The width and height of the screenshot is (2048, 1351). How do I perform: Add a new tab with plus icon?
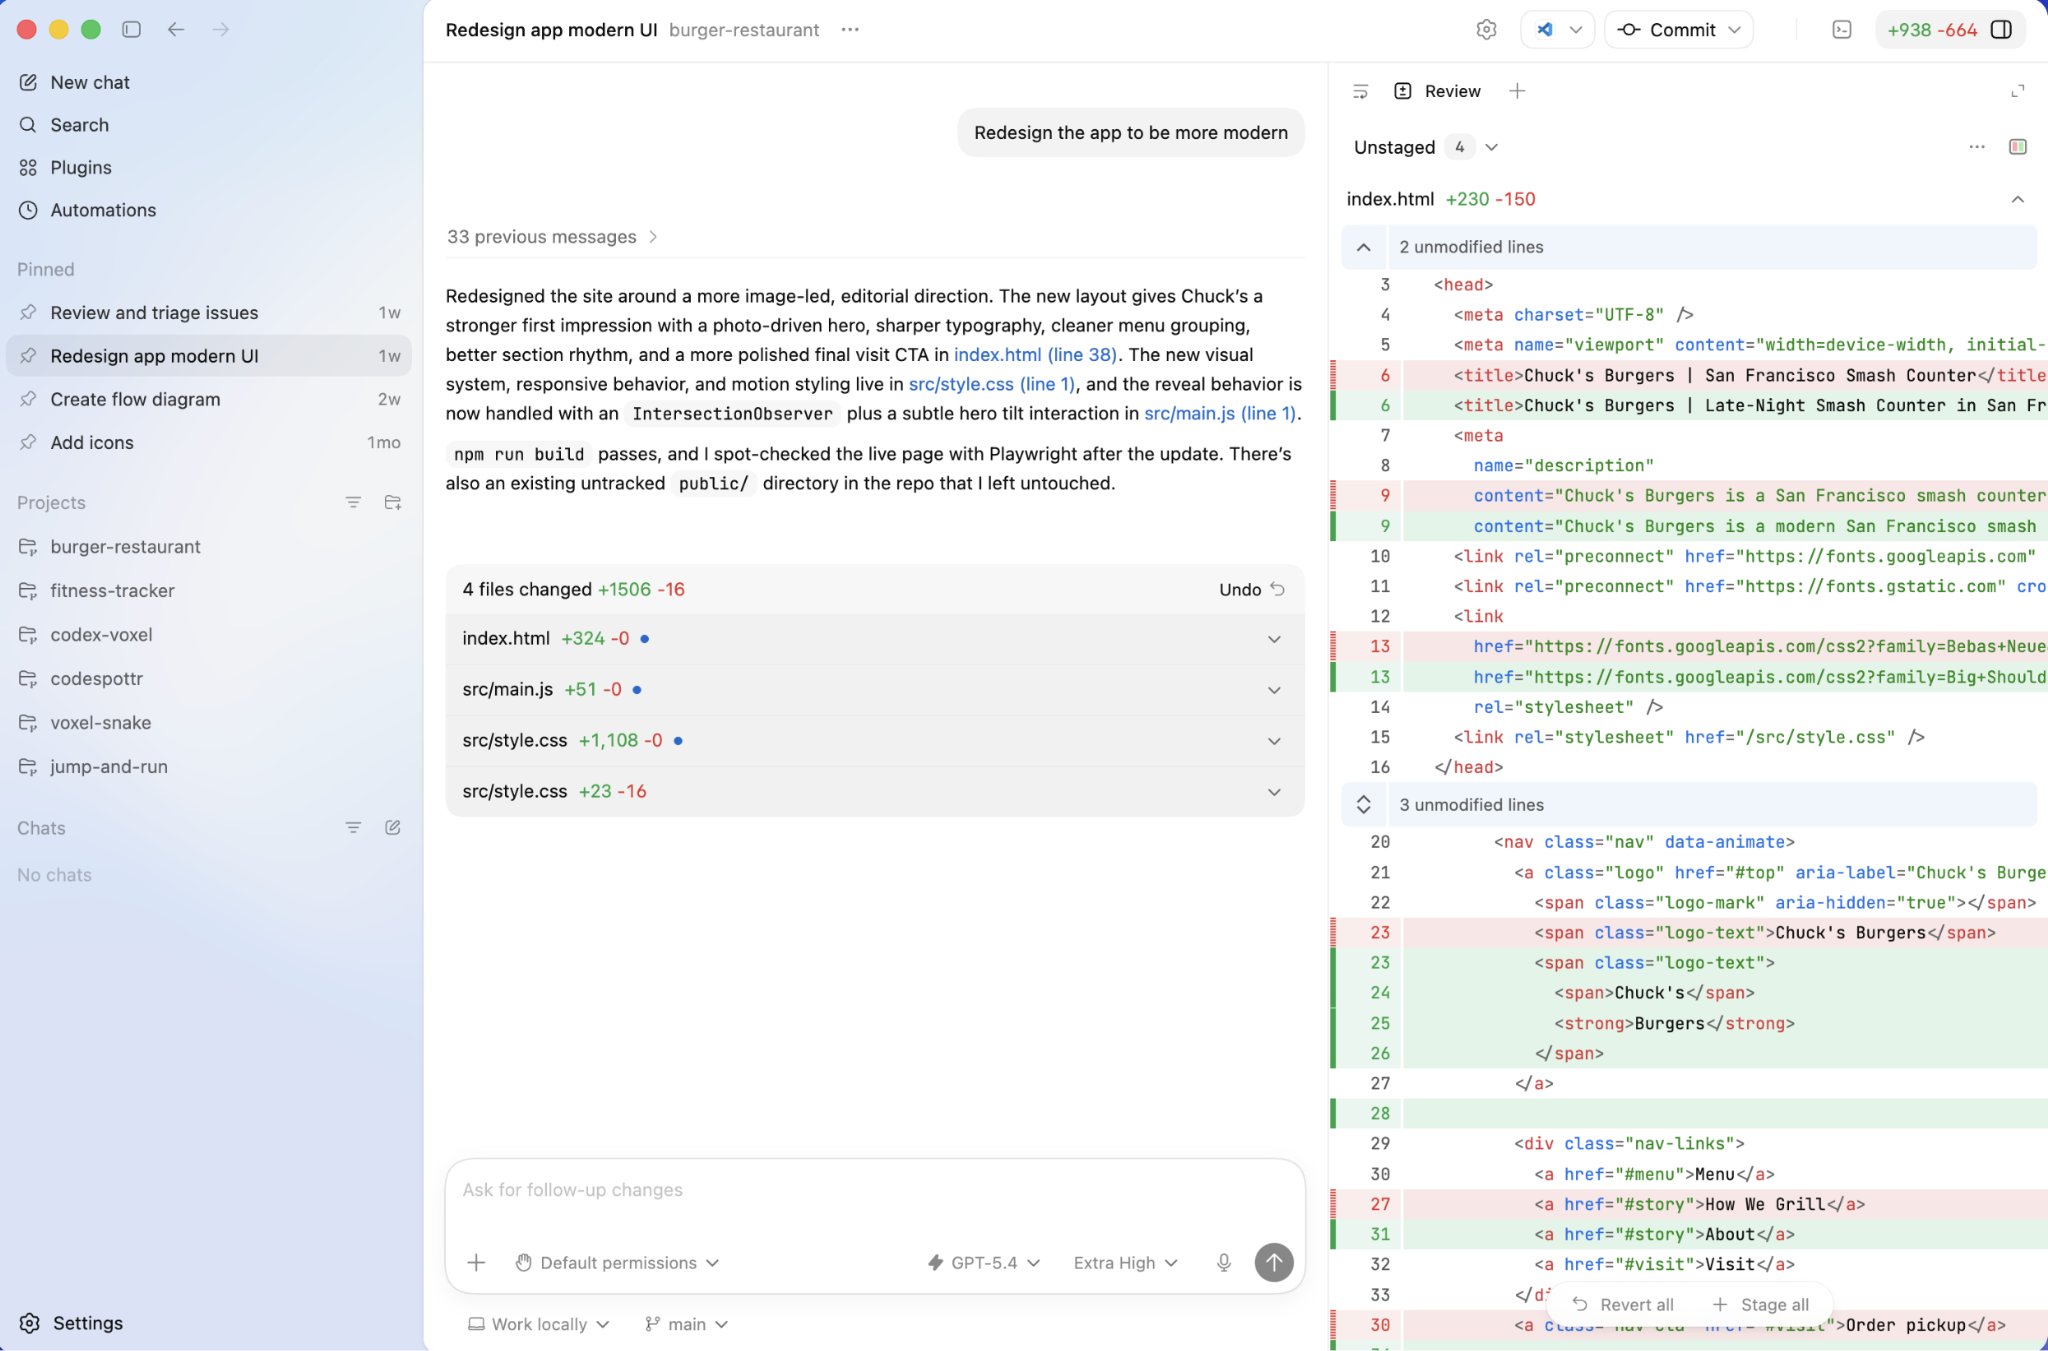coord(1517,91)
